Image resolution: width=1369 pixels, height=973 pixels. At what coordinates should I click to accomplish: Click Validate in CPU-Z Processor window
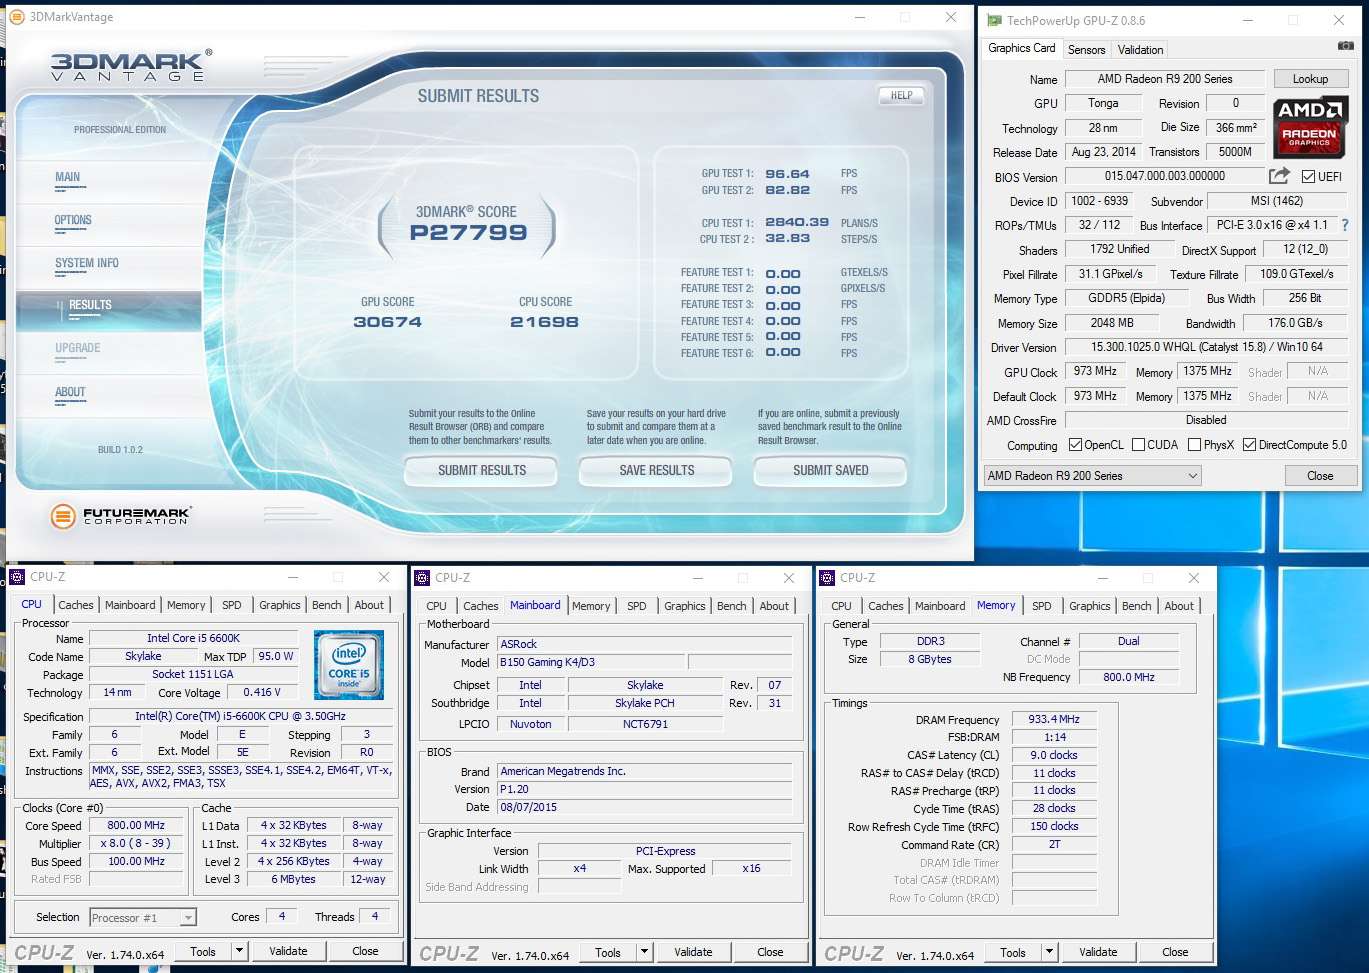coord(288,951)
